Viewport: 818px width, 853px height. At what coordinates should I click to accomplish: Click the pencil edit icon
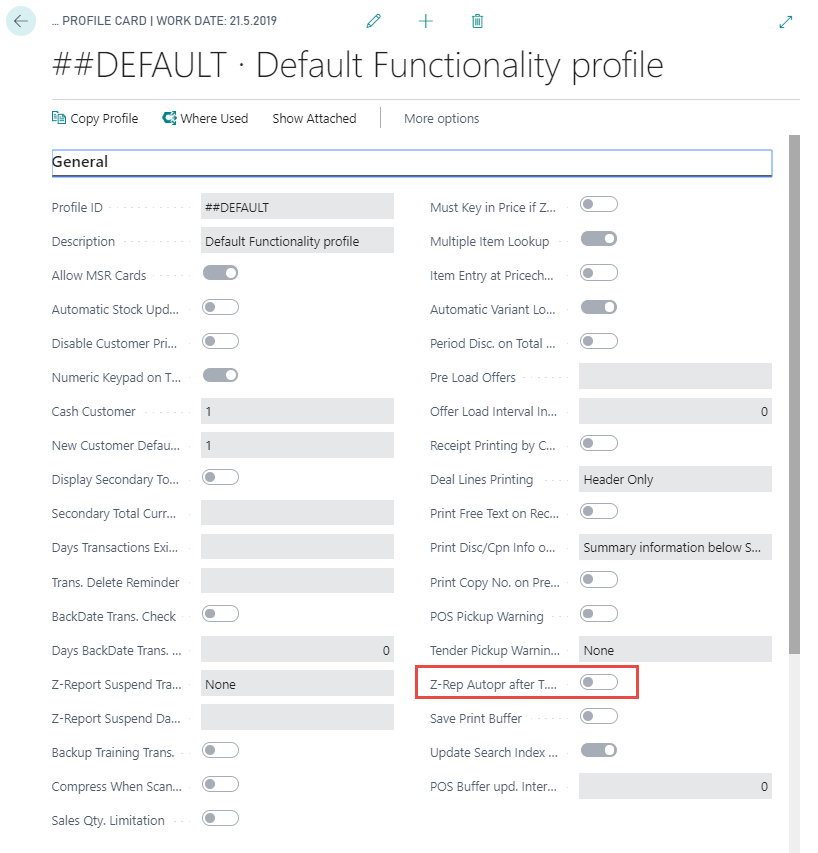click(x=374, y=21)
